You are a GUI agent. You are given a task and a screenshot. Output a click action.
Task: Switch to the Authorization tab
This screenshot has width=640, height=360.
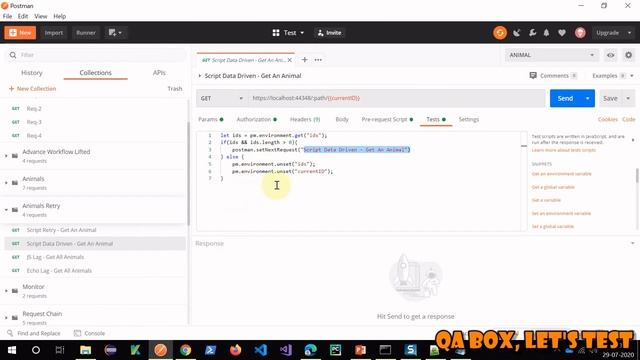[257, 119]
